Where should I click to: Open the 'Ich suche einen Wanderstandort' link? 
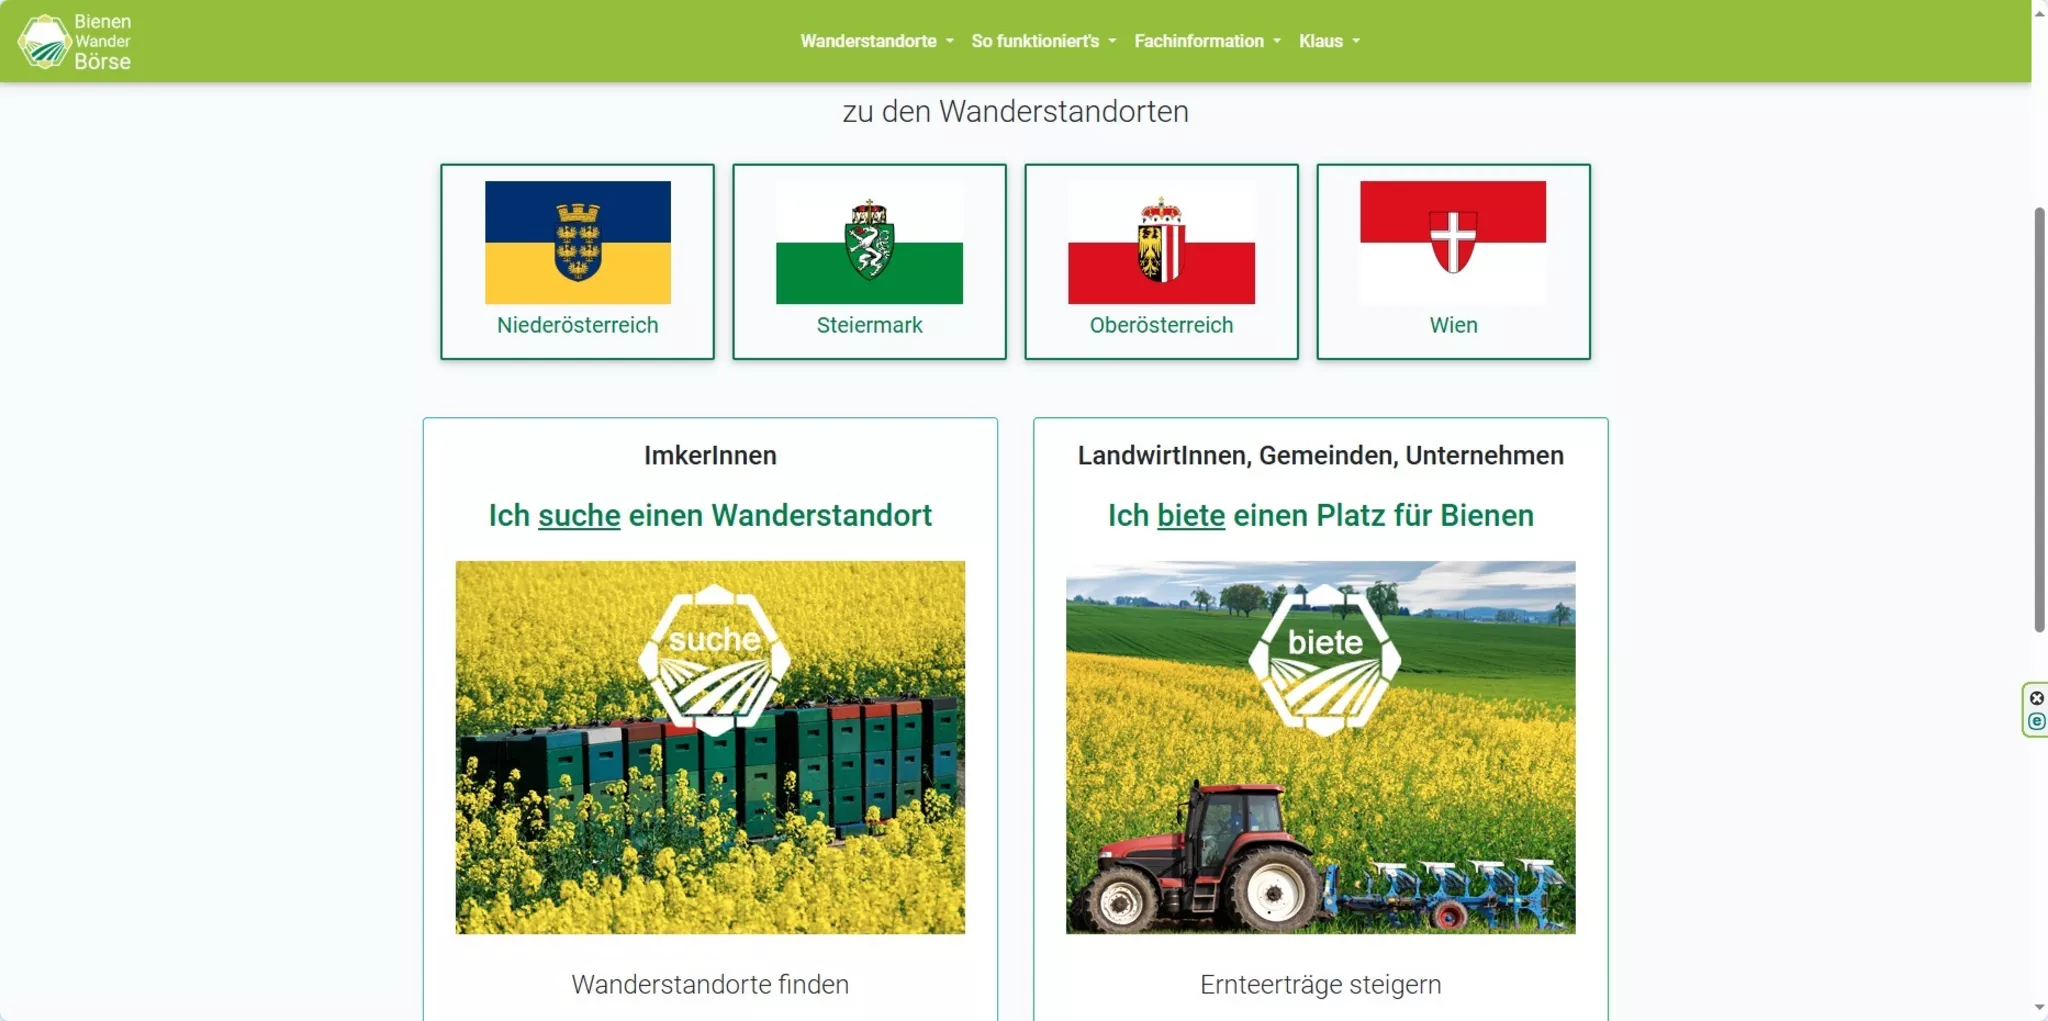point(710,515)
